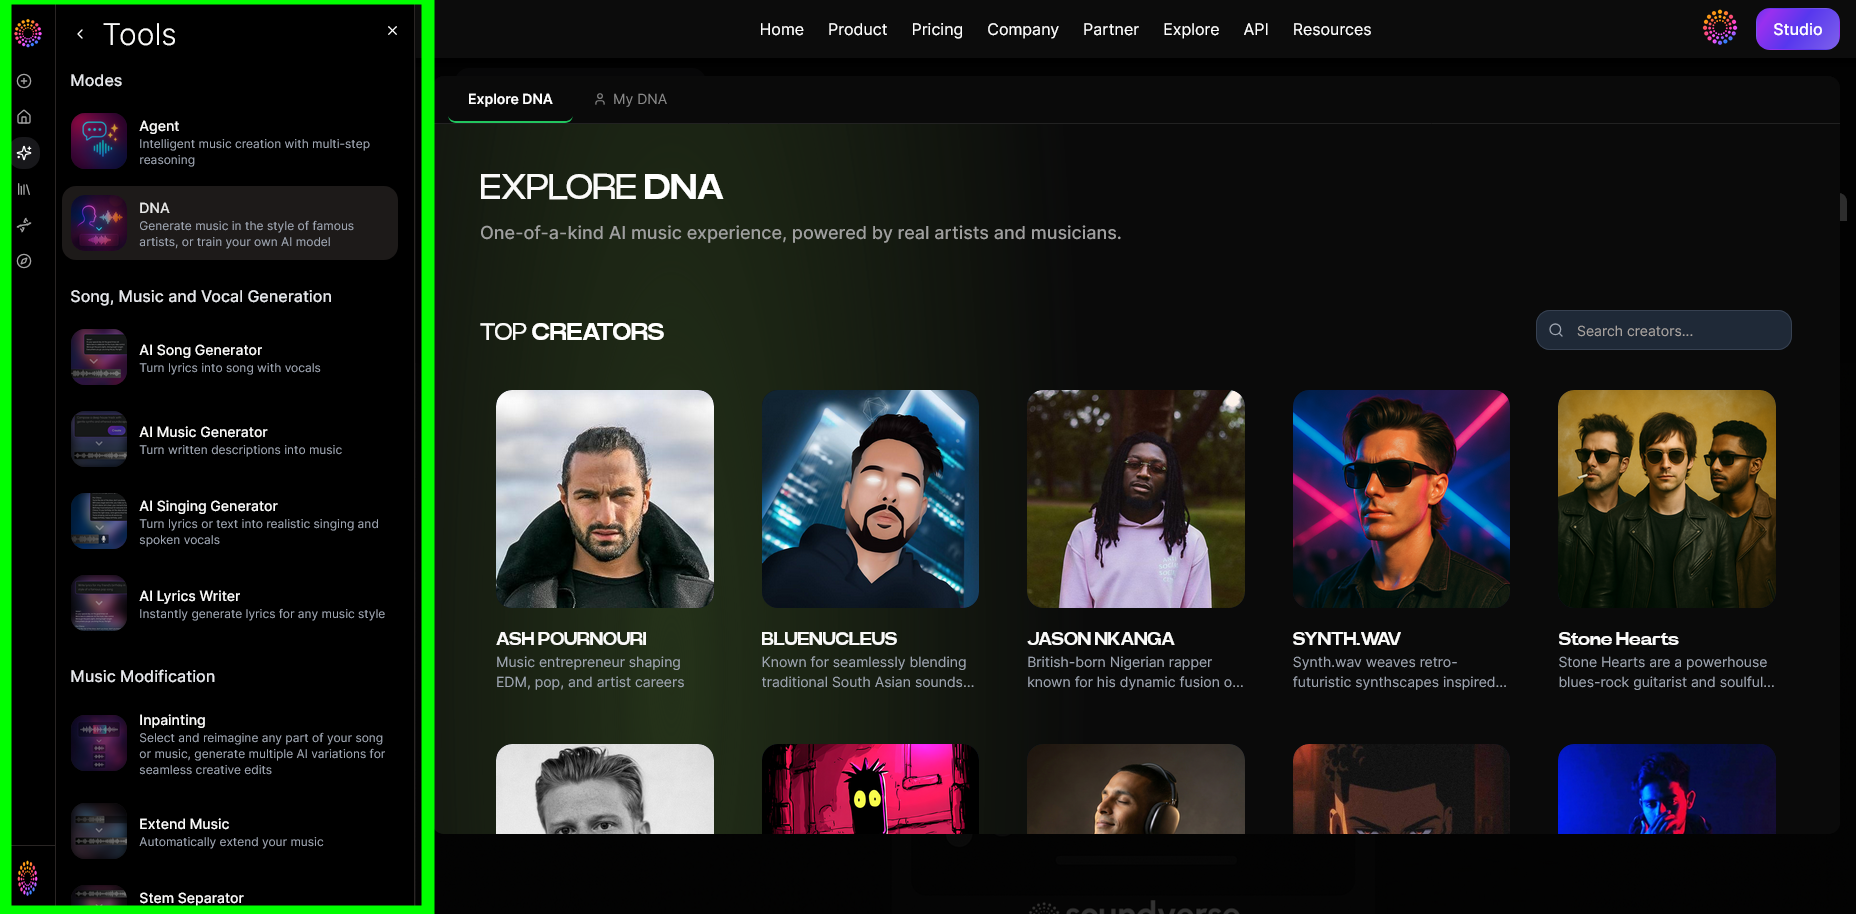1856x914 pixels.
Task: Click the profile logo at sidebar bottom
Action: [x=28, y=878]
